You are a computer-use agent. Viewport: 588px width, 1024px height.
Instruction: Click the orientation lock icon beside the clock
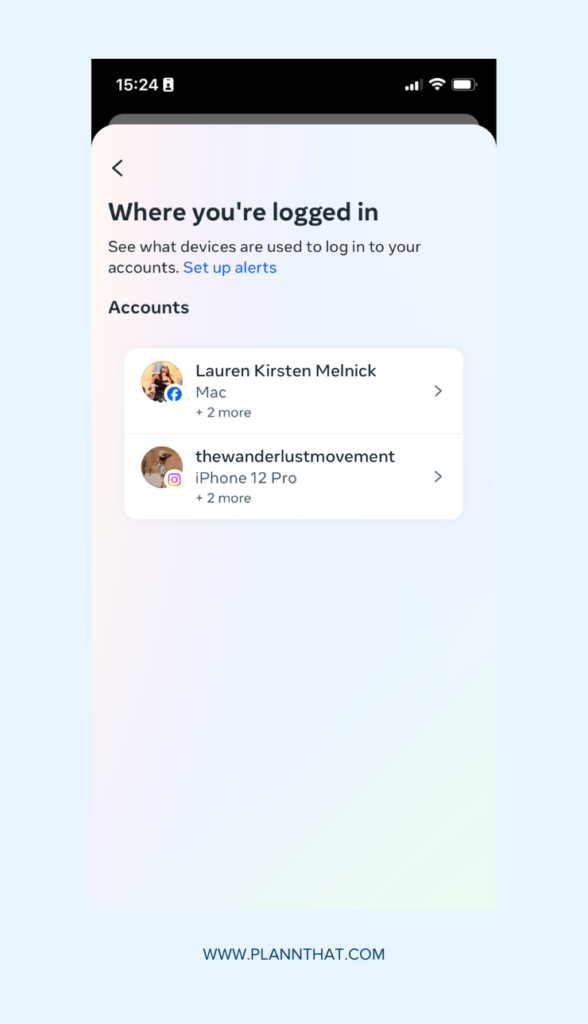tap(166, 85)
